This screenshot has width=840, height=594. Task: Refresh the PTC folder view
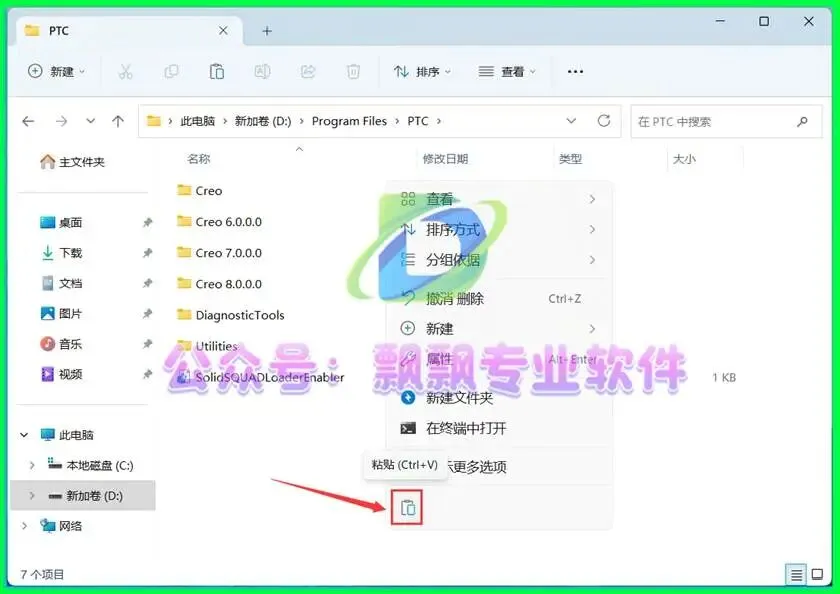(604, 121)
